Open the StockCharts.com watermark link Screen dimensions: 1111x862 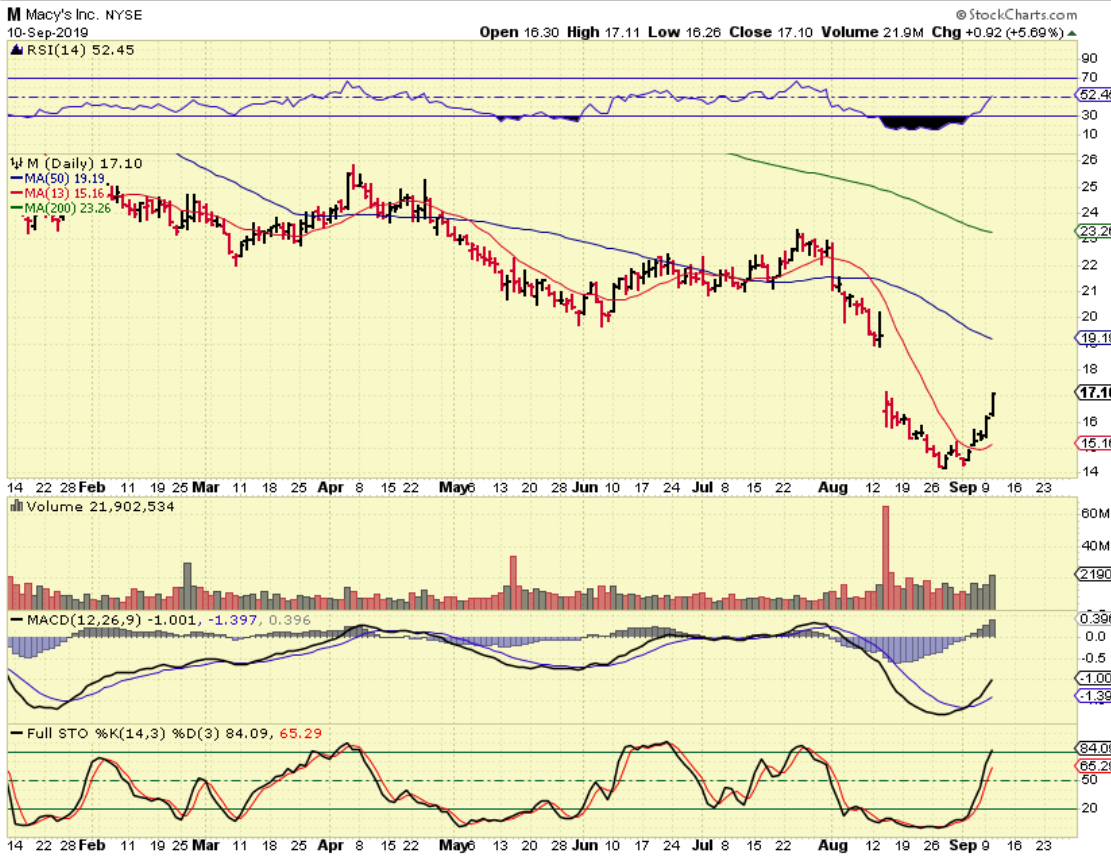coord(1022,15)
